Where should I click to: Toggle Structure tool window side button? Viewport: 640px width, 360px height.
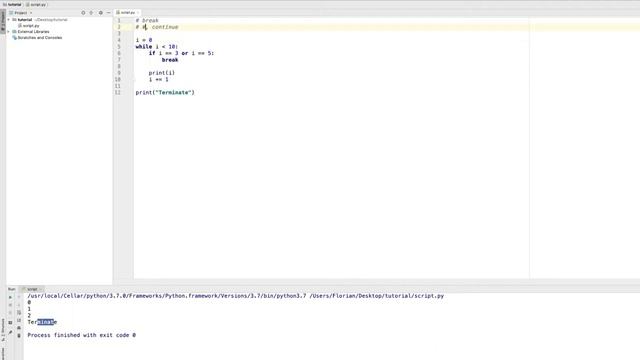pyautogui.click(x=3, y=330)
